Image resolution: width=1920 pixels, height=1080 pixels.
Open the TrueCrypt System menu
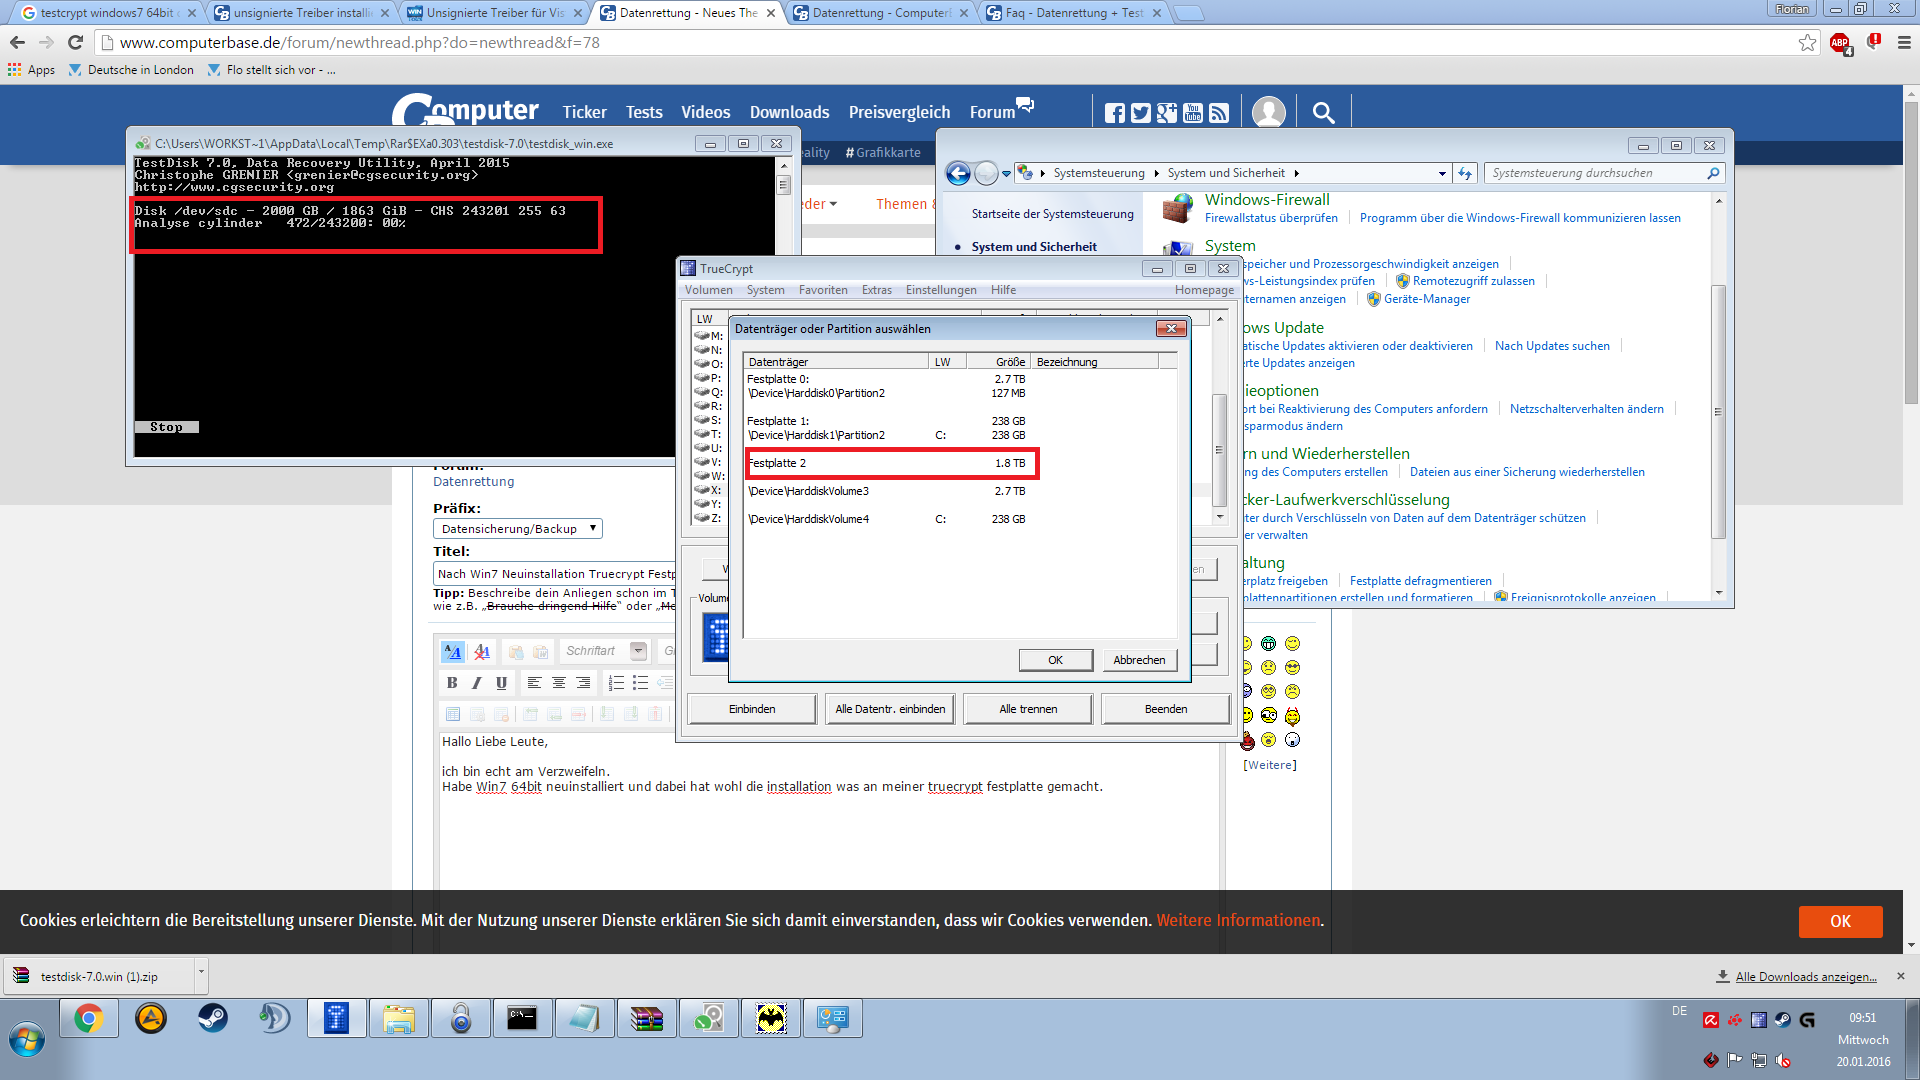click(766, 290)
